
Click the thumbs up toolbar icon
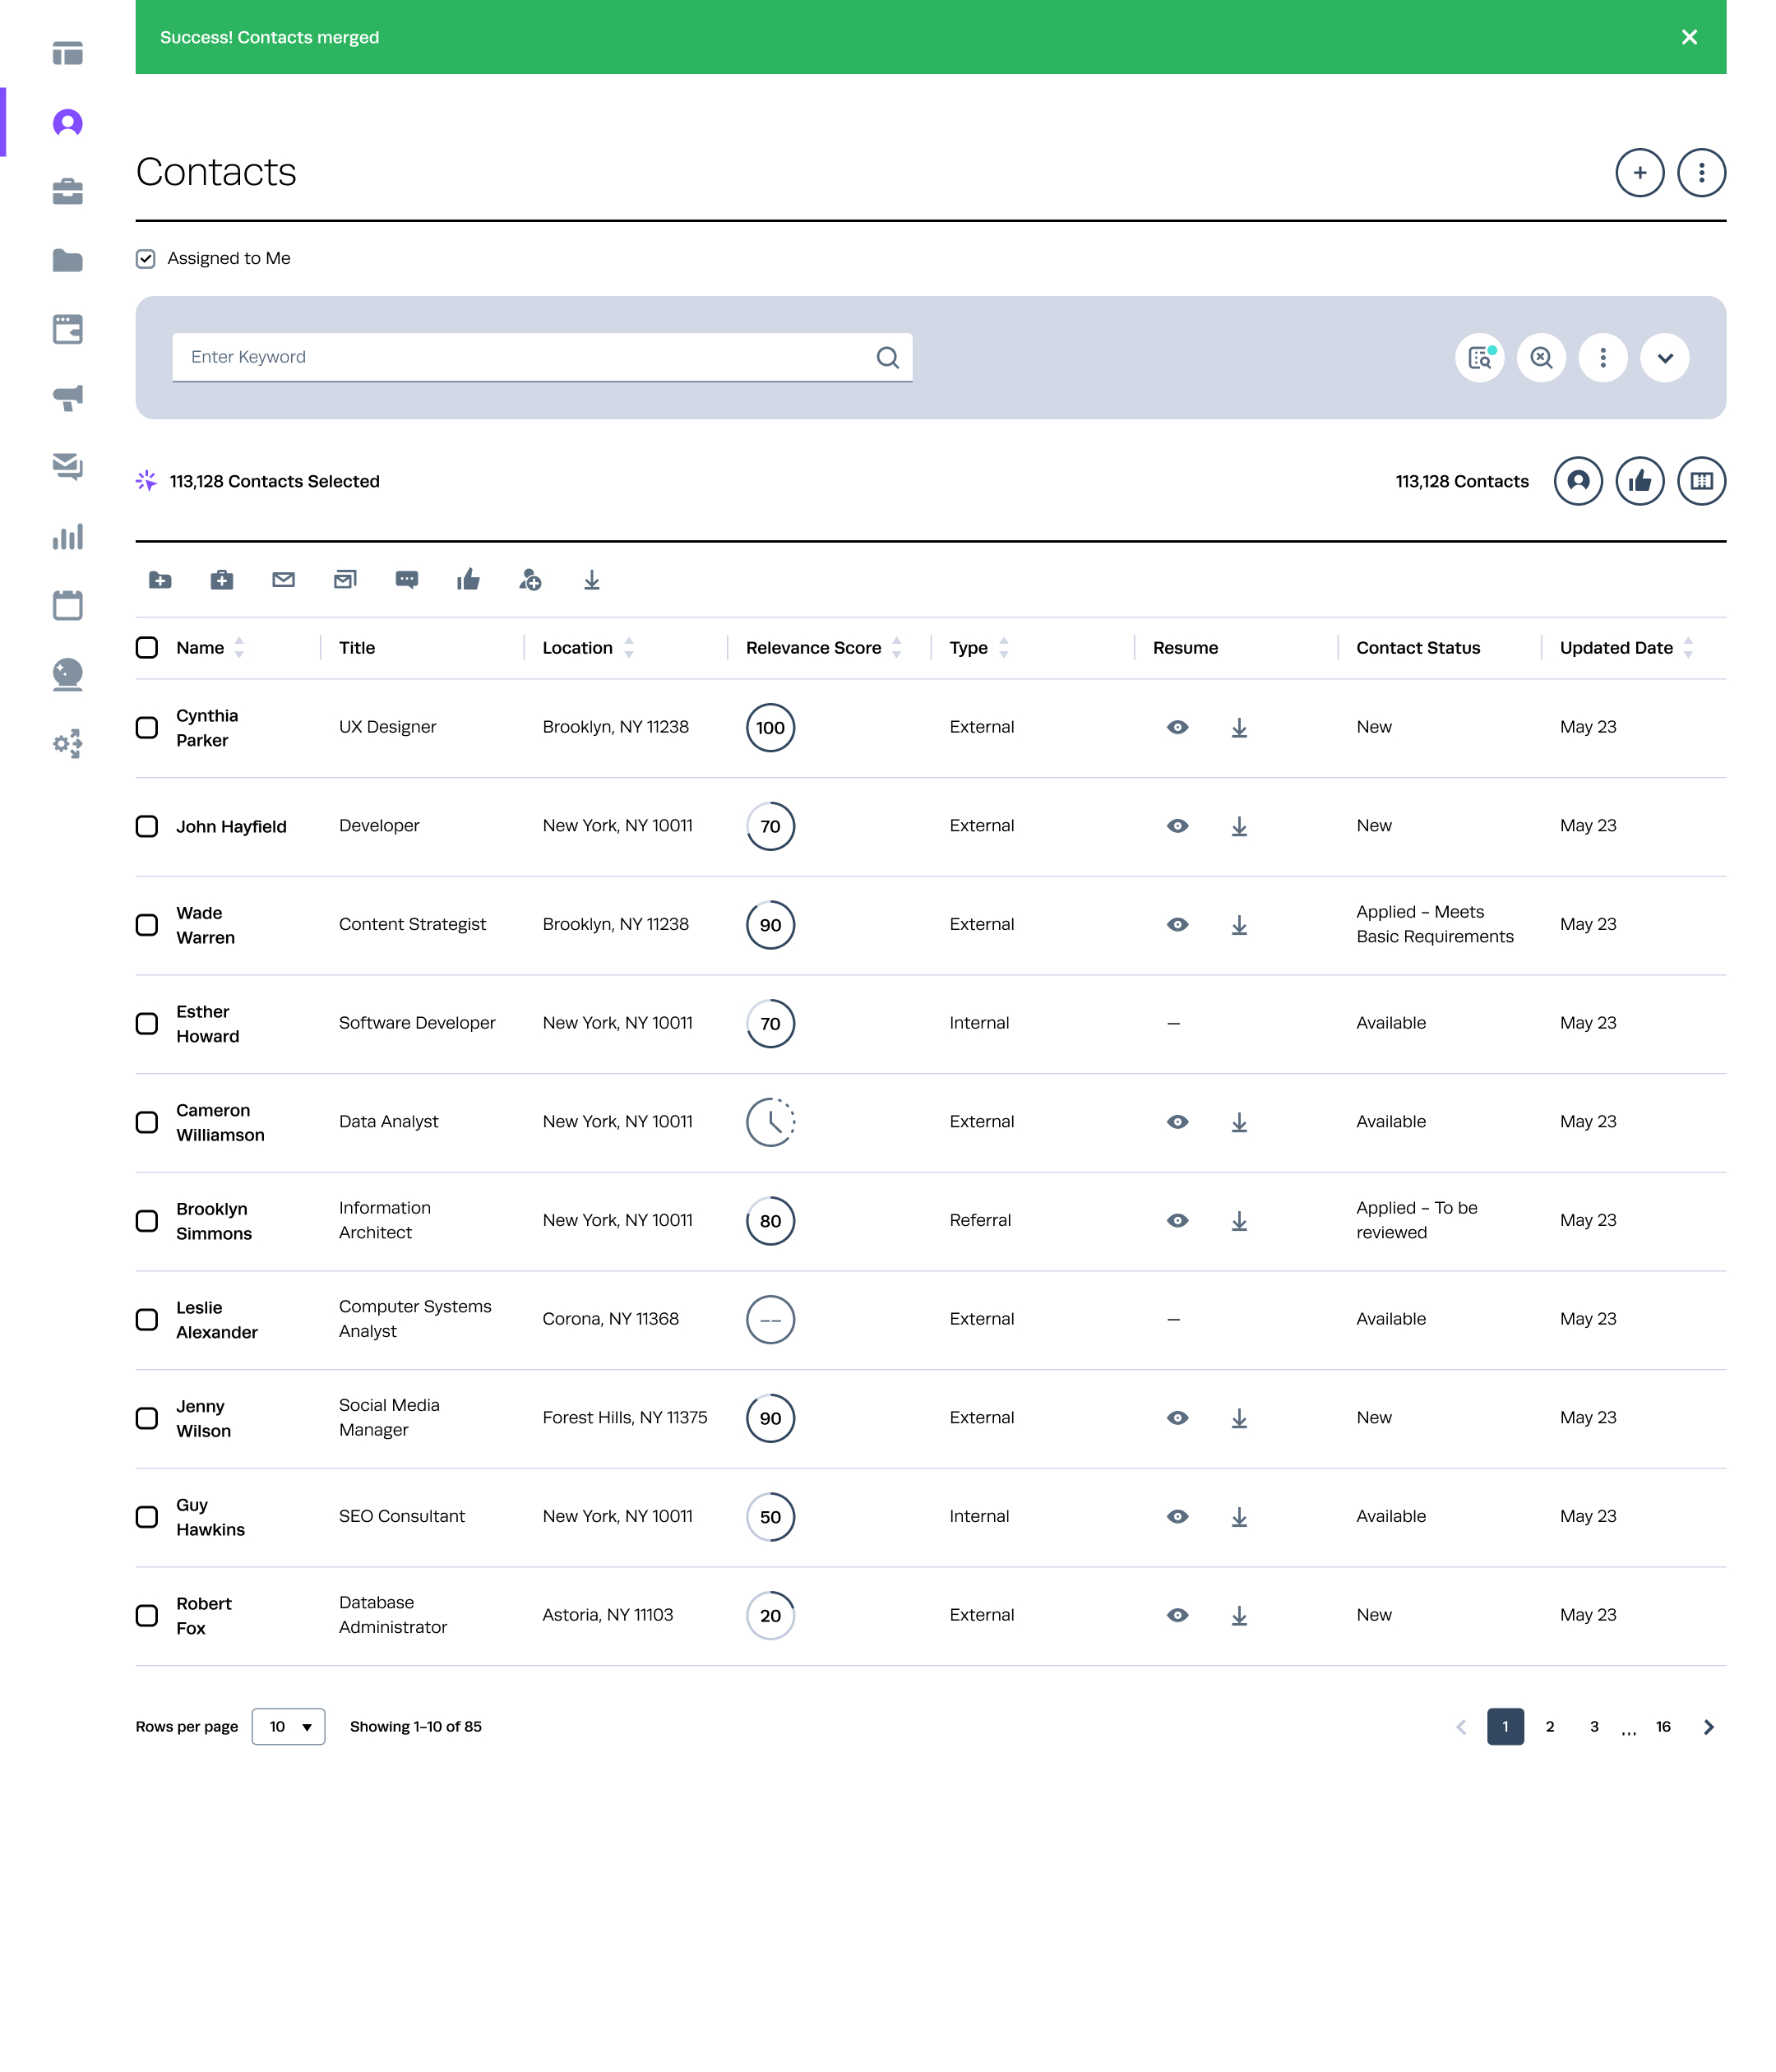pos(468,580)
